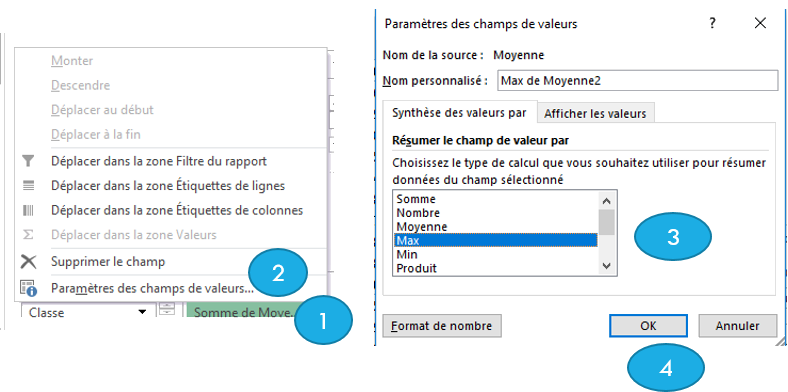This screenshot has width=788, height=392.
Task: Click the field layout icon next to Classe
Action: [166, 310]
